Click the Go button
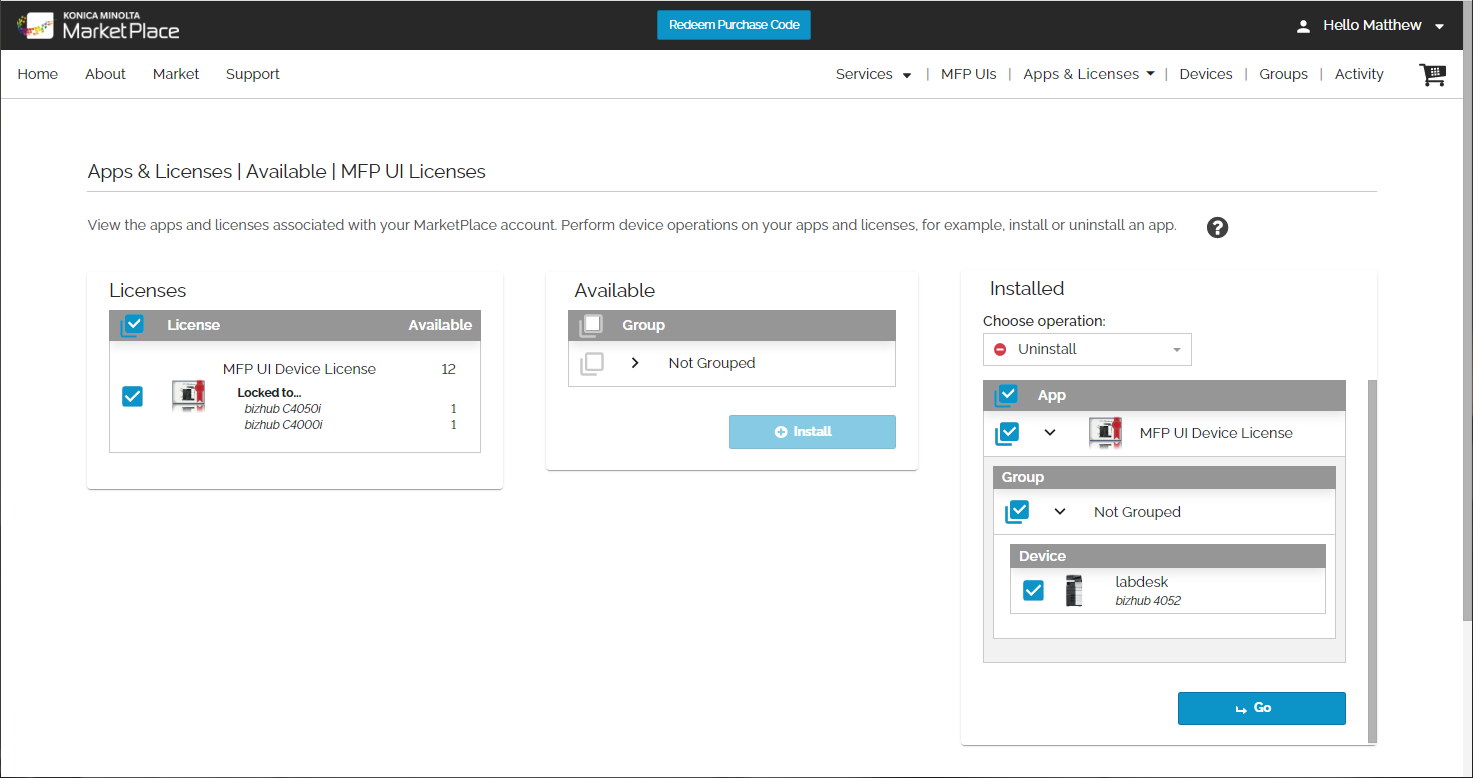 1262,708
